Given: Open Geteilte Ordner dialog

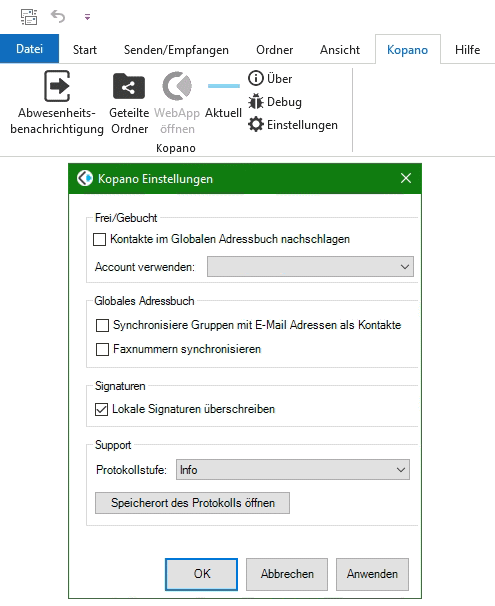Looking at the screenshot, I should click(x=129, y=103).
